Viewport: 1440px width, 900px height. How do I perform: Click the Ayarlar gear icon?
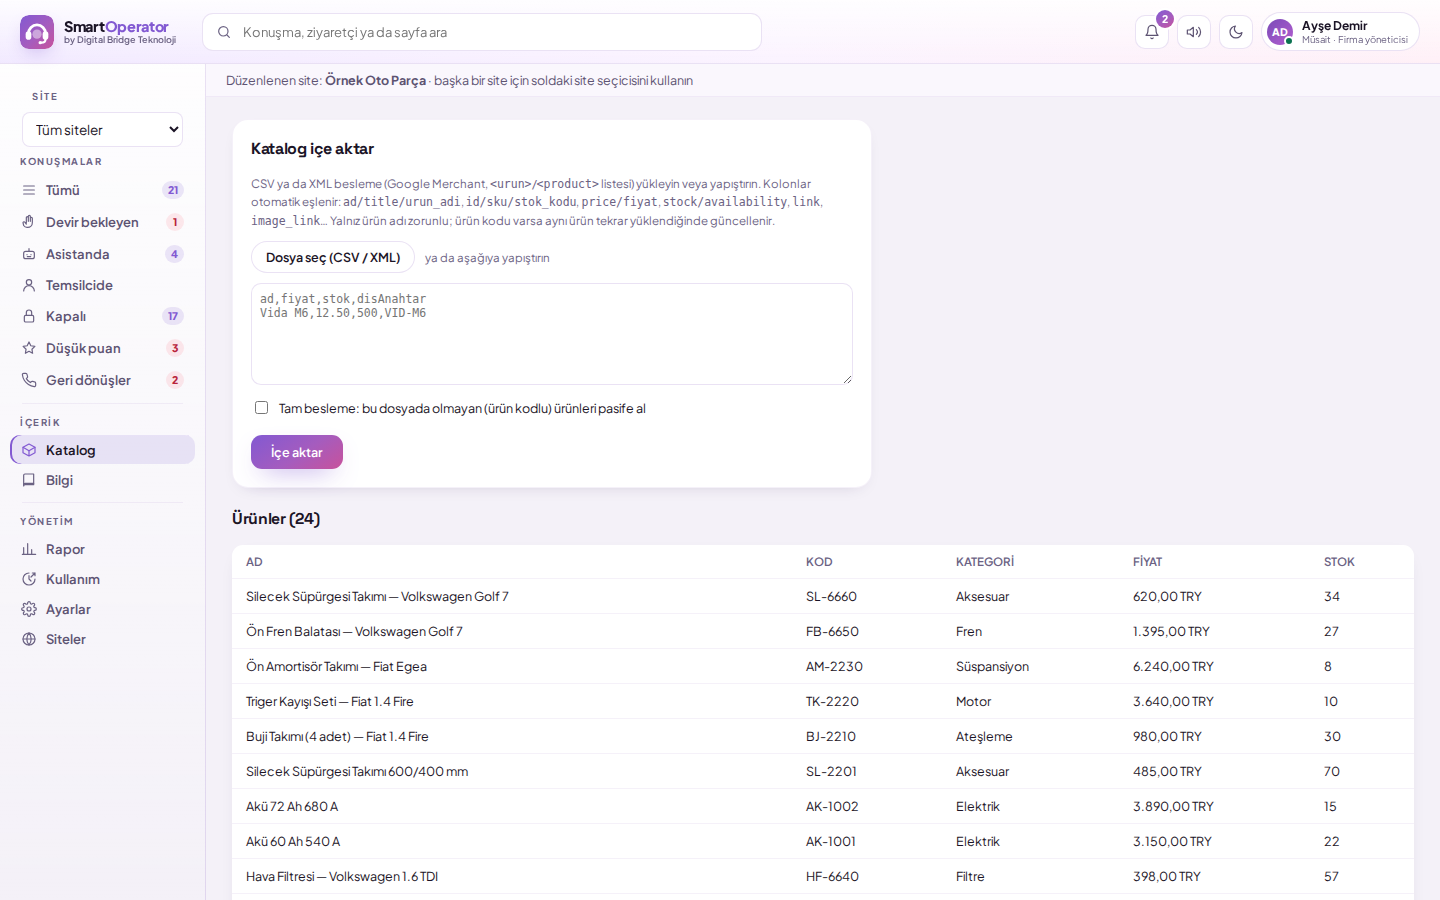pyautogui.click(x=29, y=609)
